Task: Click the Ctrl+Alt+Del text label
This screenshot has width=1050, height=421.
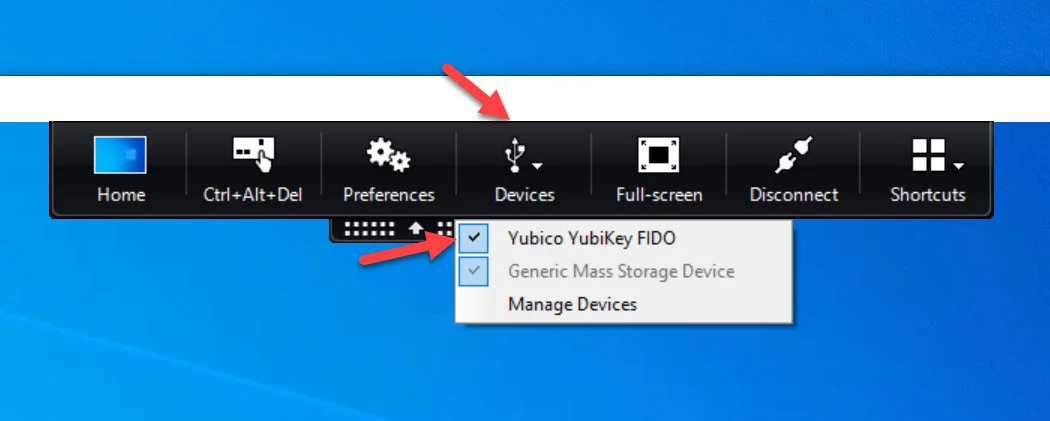Action: pyautogui.click(x=253, y=195)
